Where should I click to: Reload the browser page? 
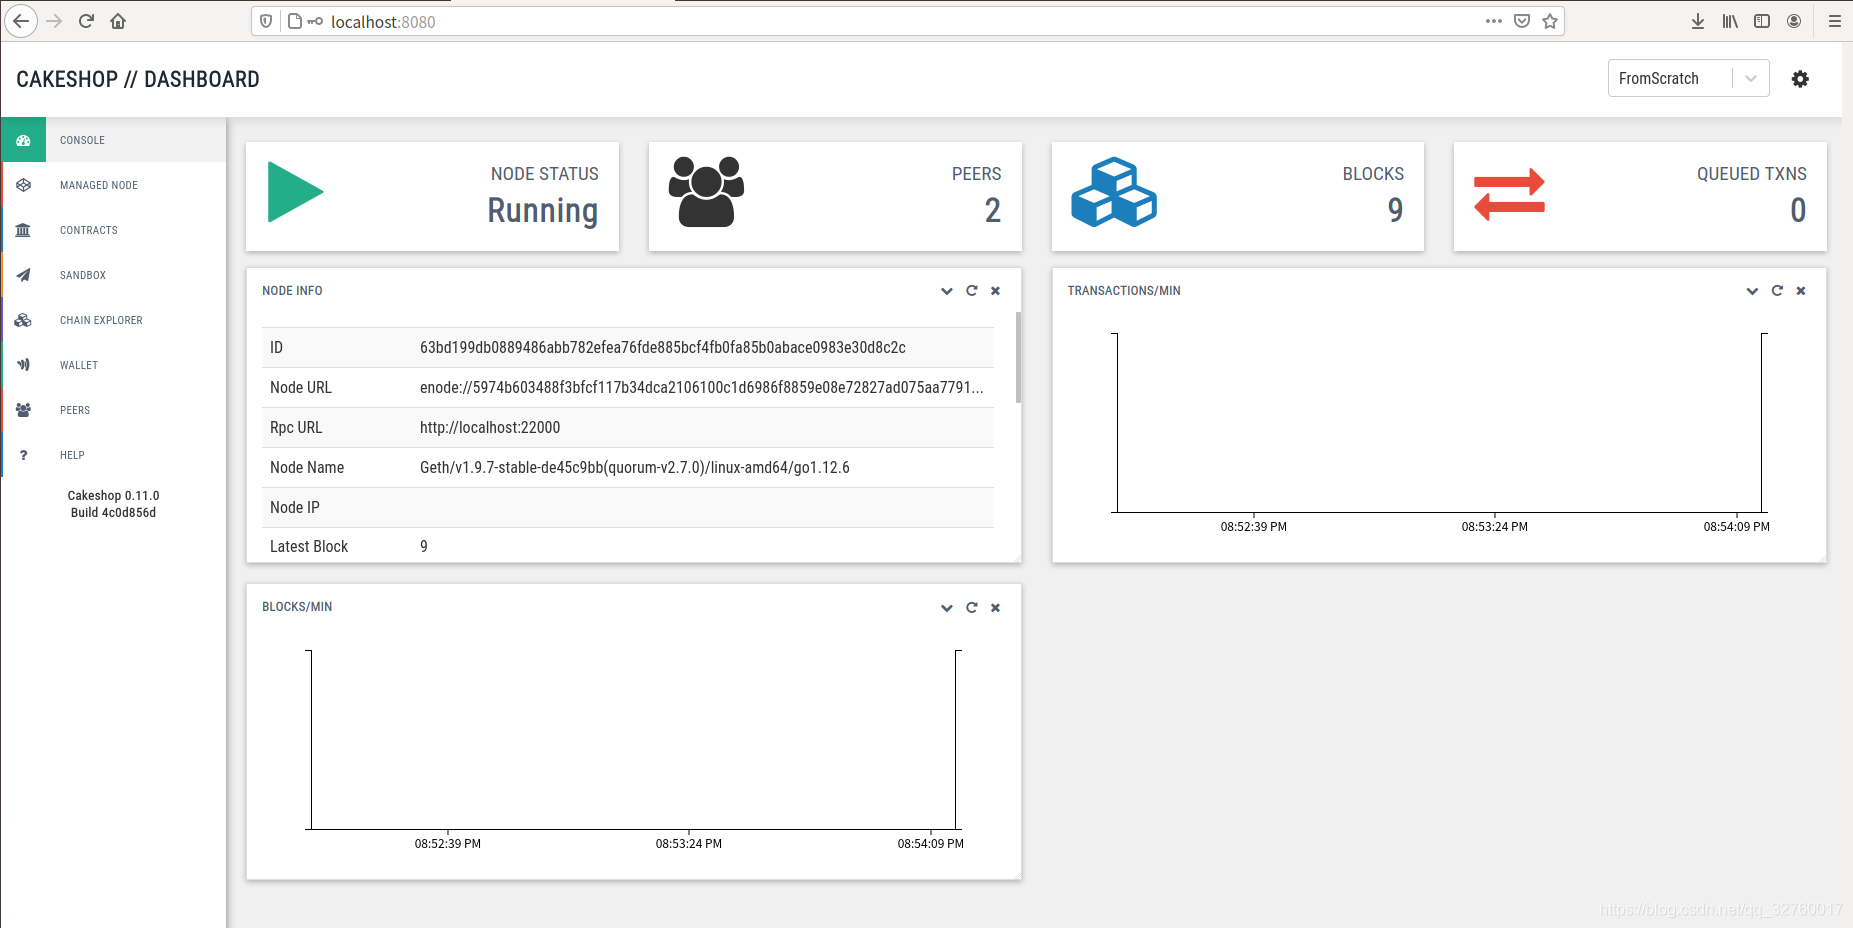(x=86, y=21)
